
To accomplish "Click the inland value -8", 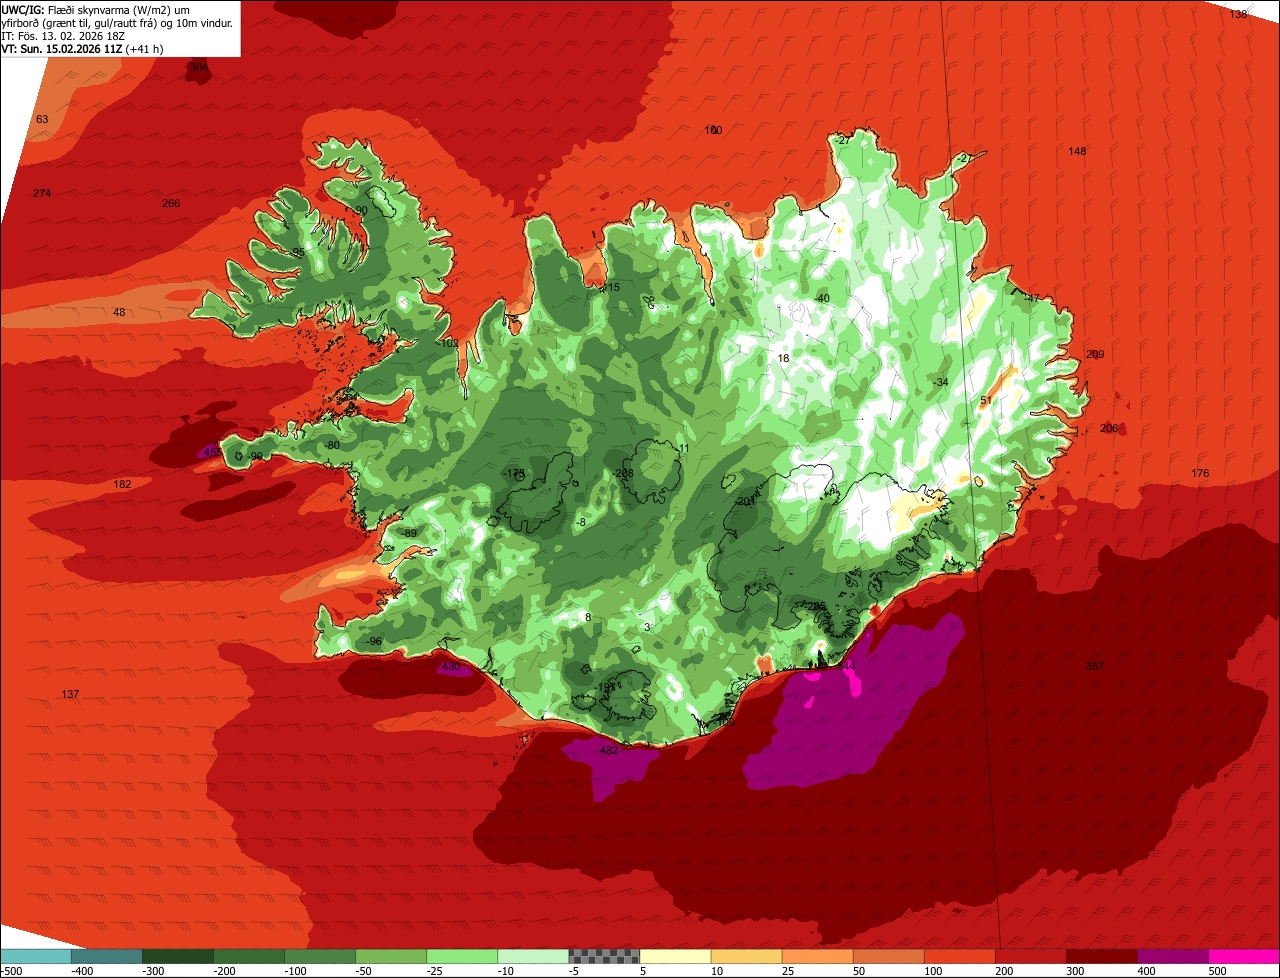I will coord(581,522).
